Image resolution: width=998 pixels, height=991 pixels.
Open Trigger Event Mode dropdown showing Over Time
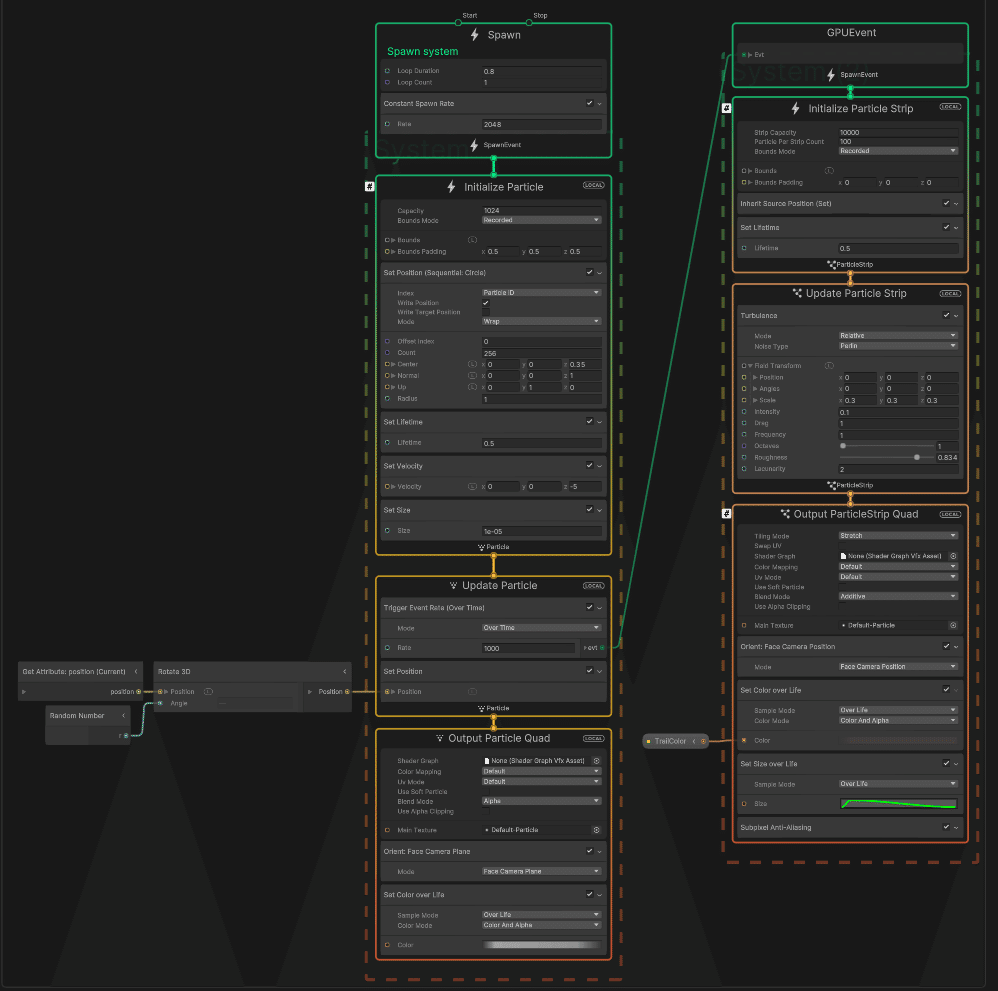point(542,628)
